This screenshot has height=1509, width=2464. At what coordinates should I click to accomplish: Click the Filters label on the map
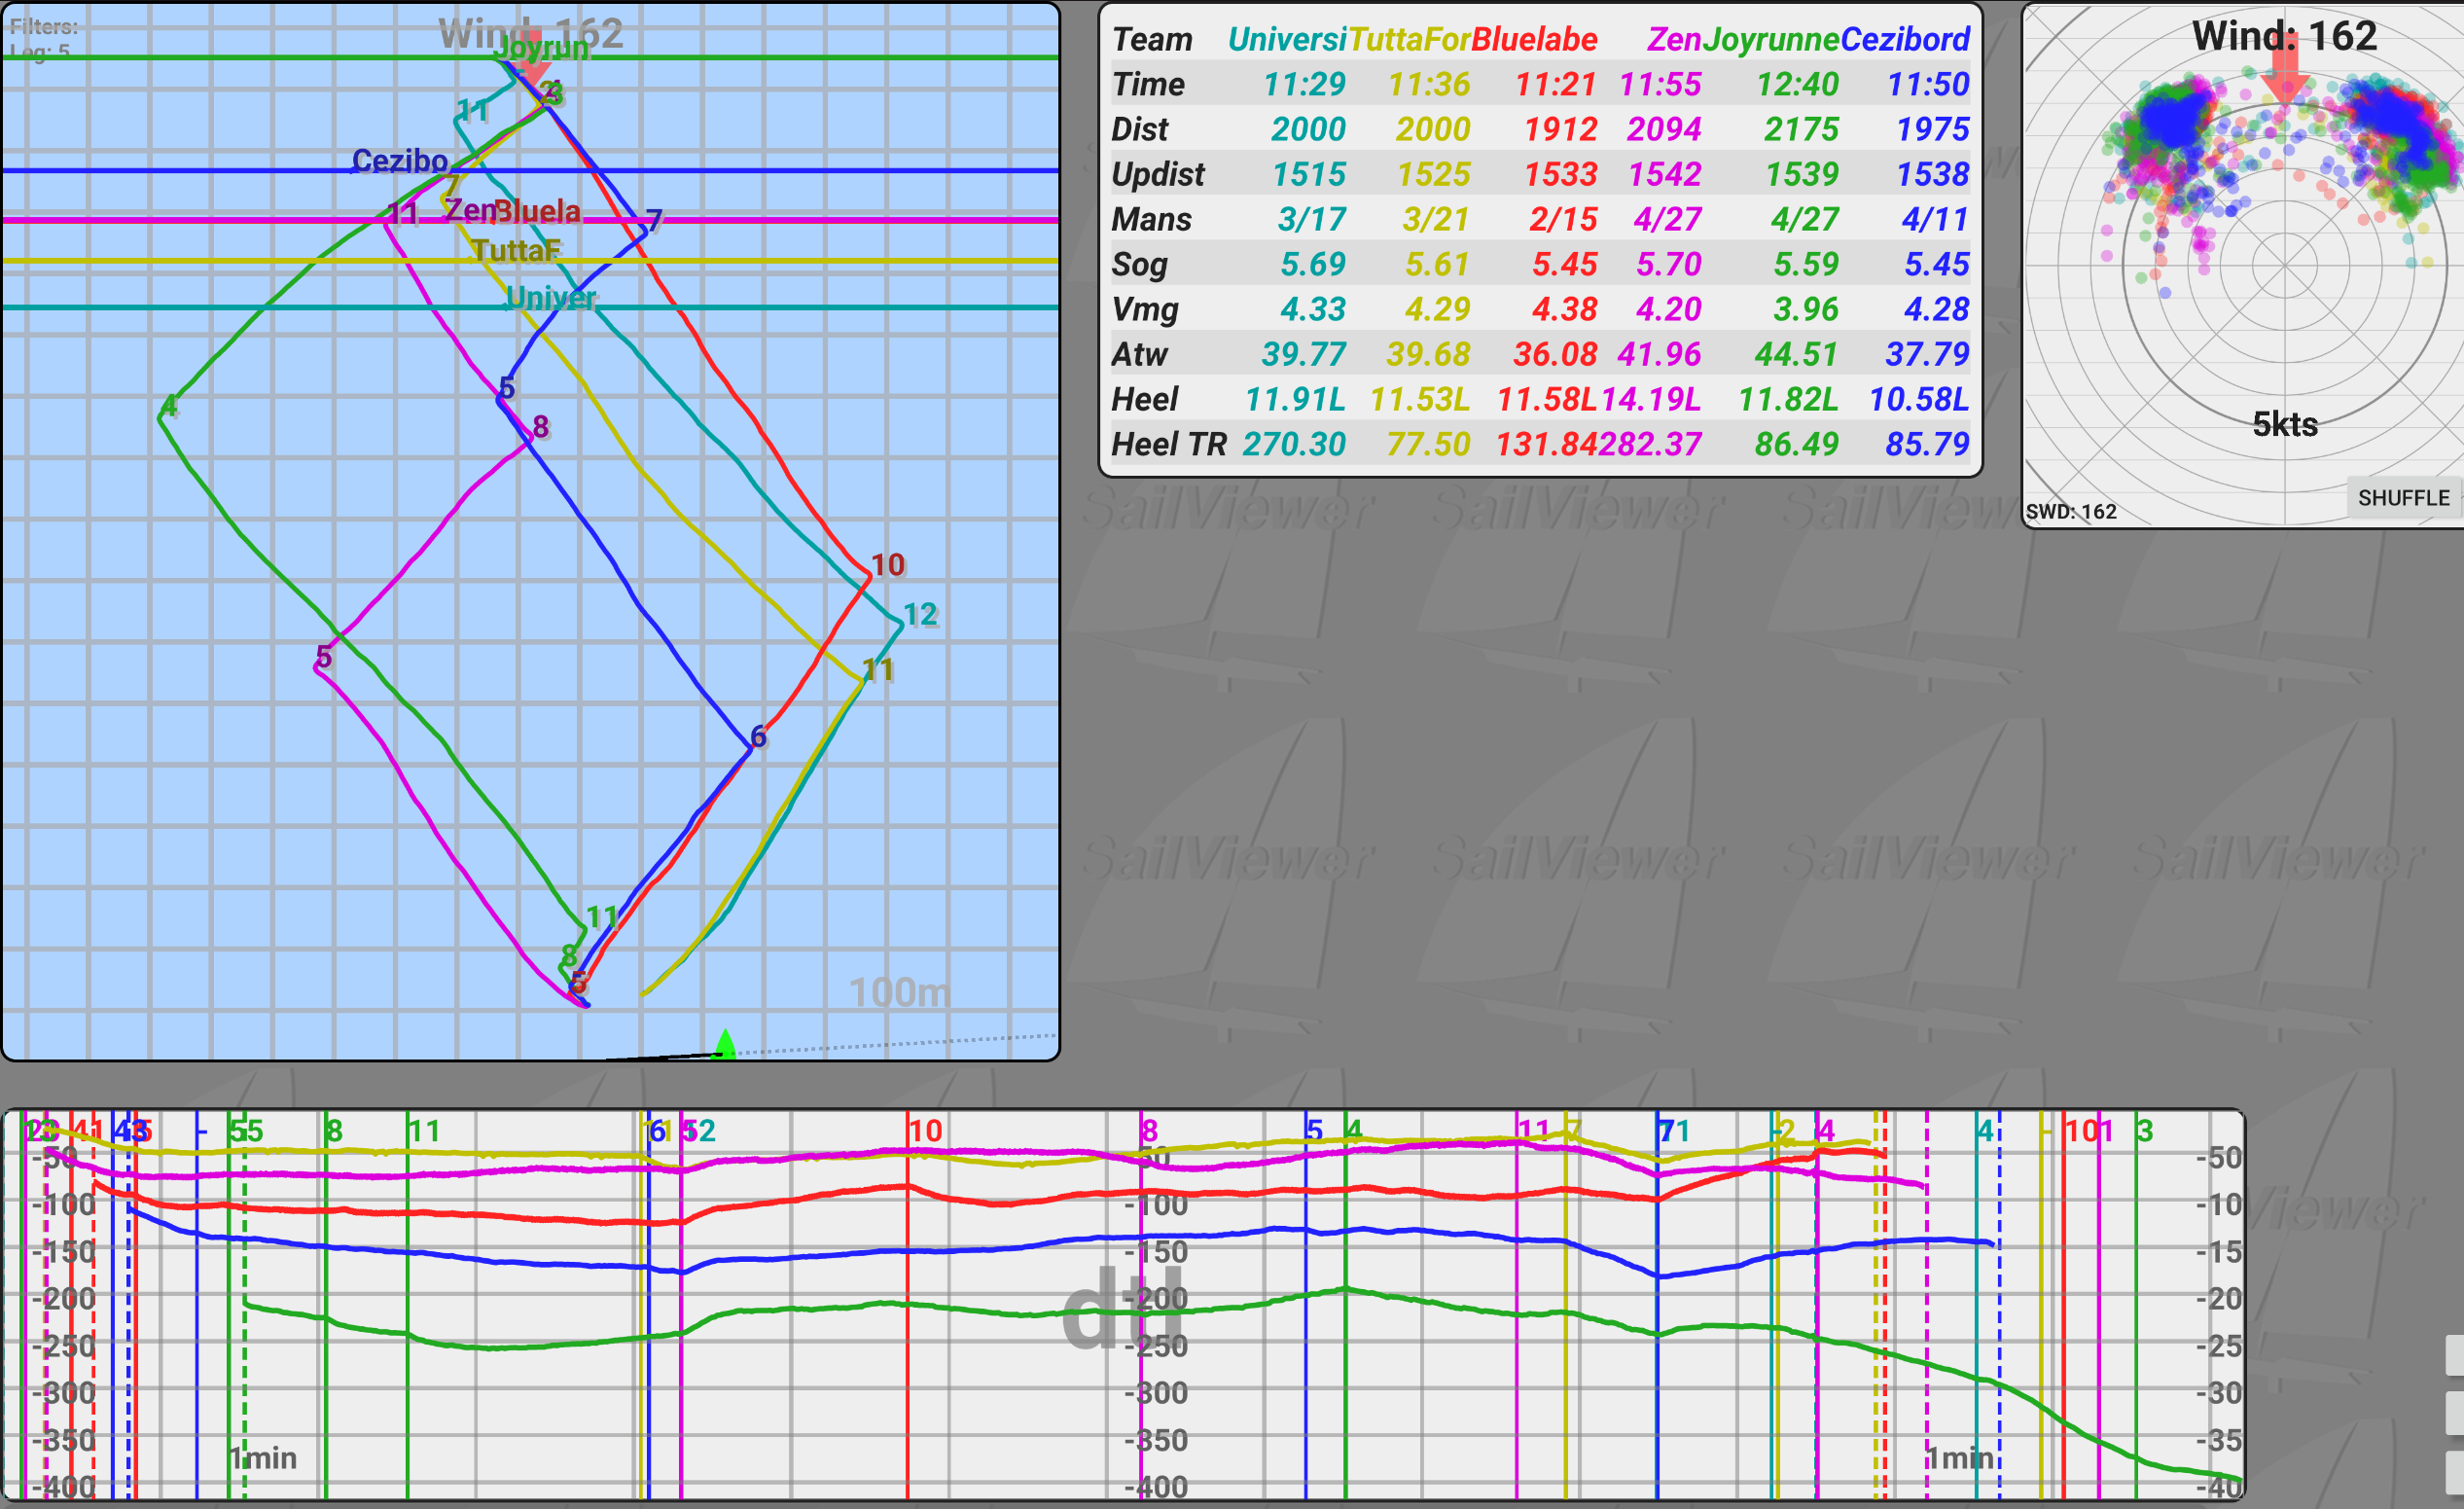coord(43,27)
